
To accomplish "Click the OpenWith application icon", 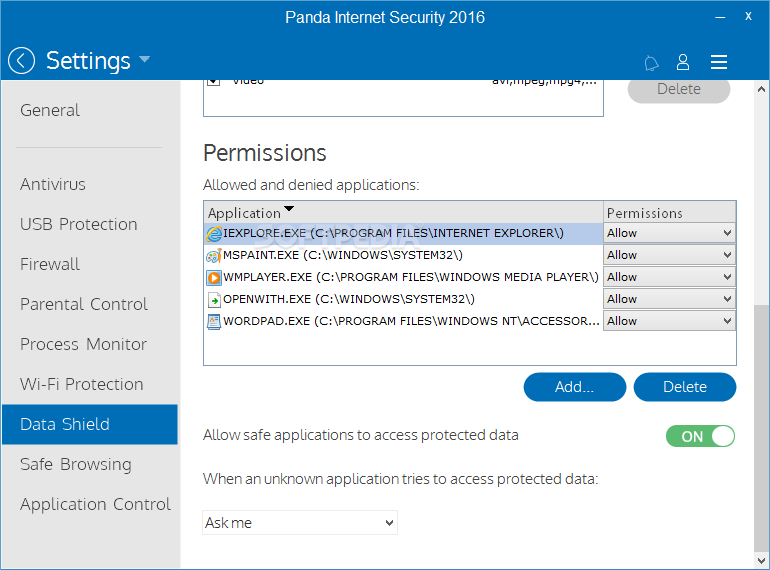I will pyautogui.click(x=214, y=299).
